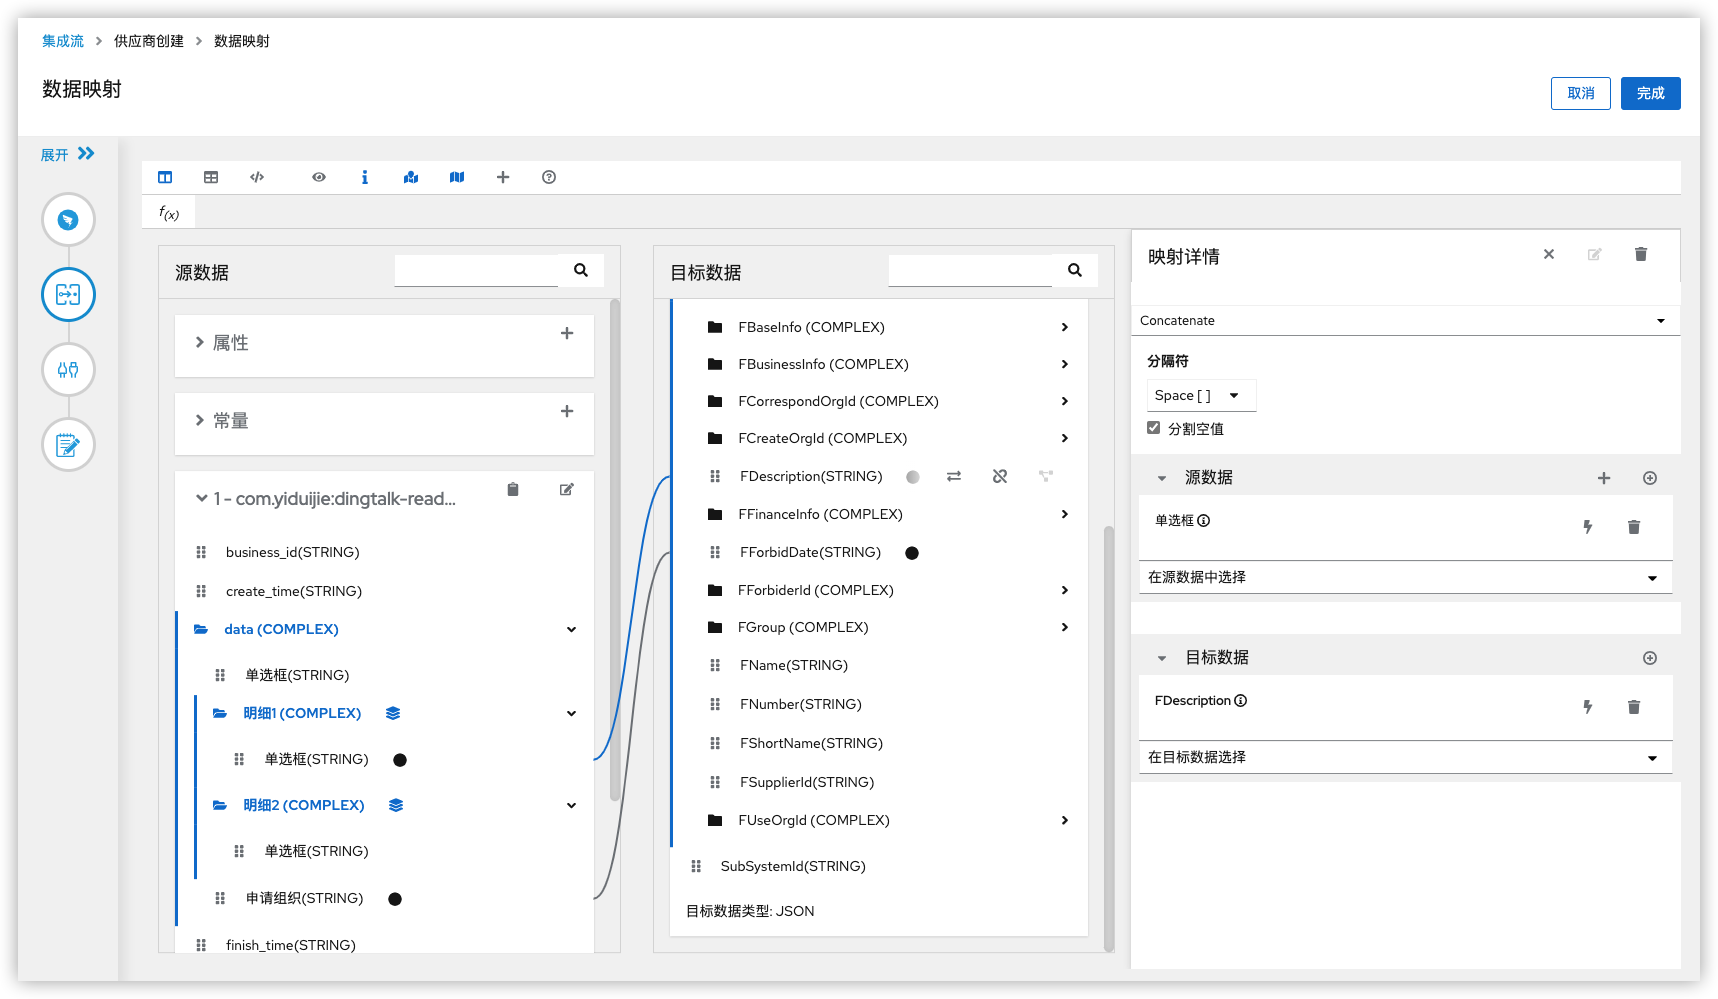Toggle show unmapped fields map icon

(x=457, y=177)
